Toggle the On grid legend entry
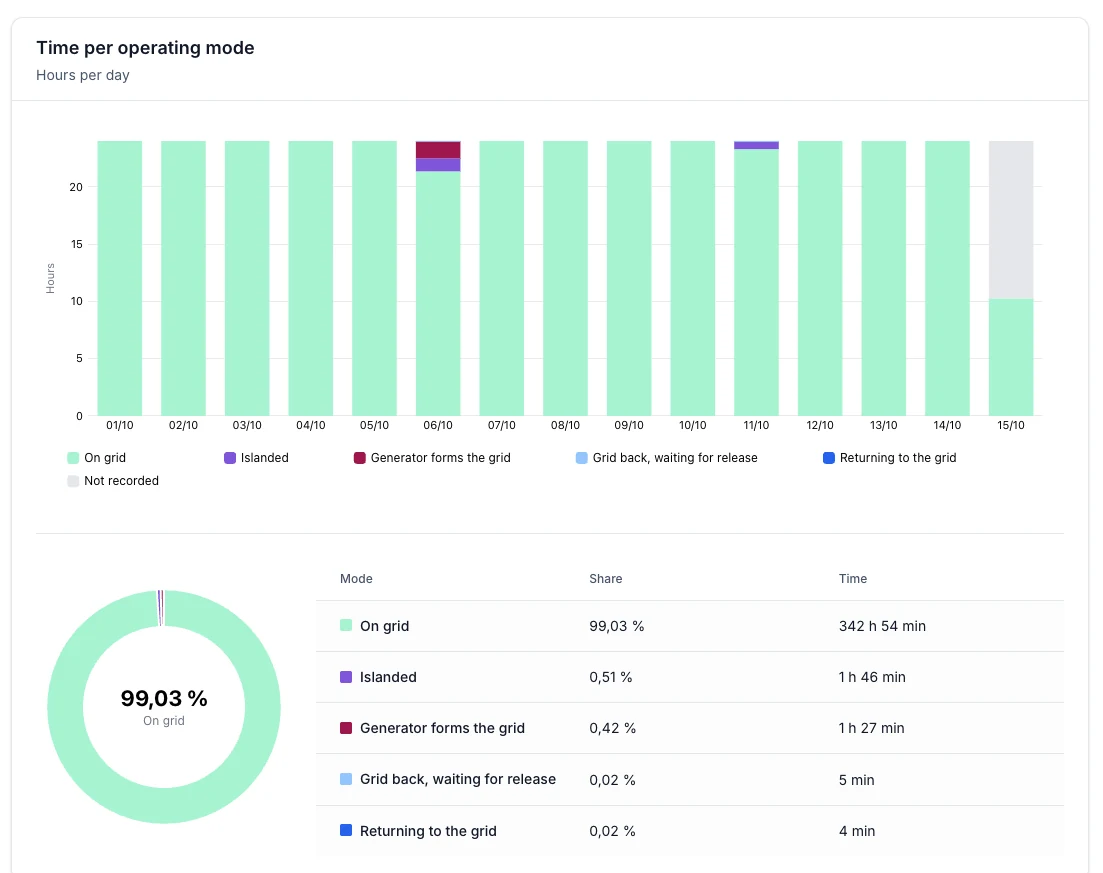Image resolution: width=1103 pixels, height=873 pixels. click(x=96, y=458)
